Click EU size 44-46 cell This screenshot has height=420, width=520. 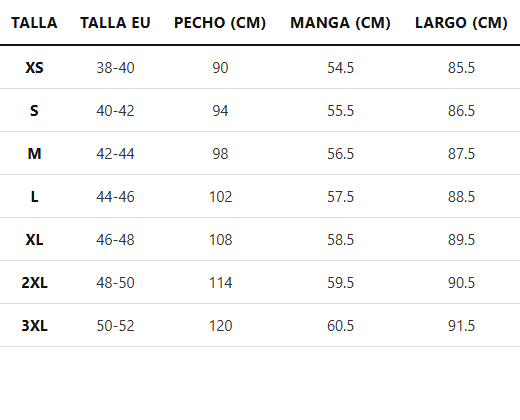click(115, 197)
